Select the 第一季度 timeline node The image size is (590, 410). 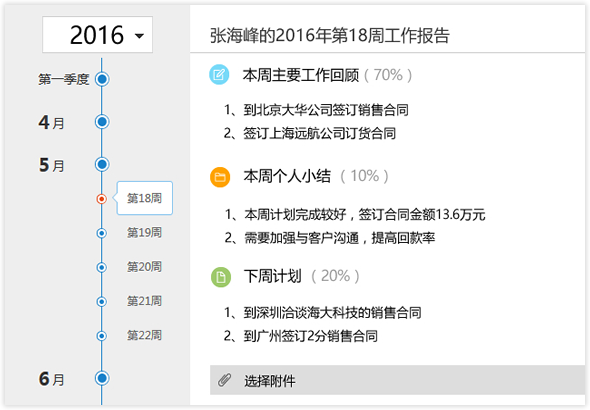102,79
